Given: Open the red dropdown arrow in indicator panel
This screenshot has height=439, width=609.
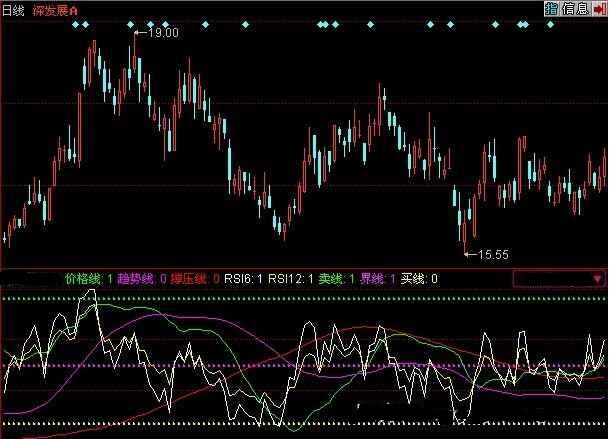Looking at the screenshot, I should tap(597, 278).
